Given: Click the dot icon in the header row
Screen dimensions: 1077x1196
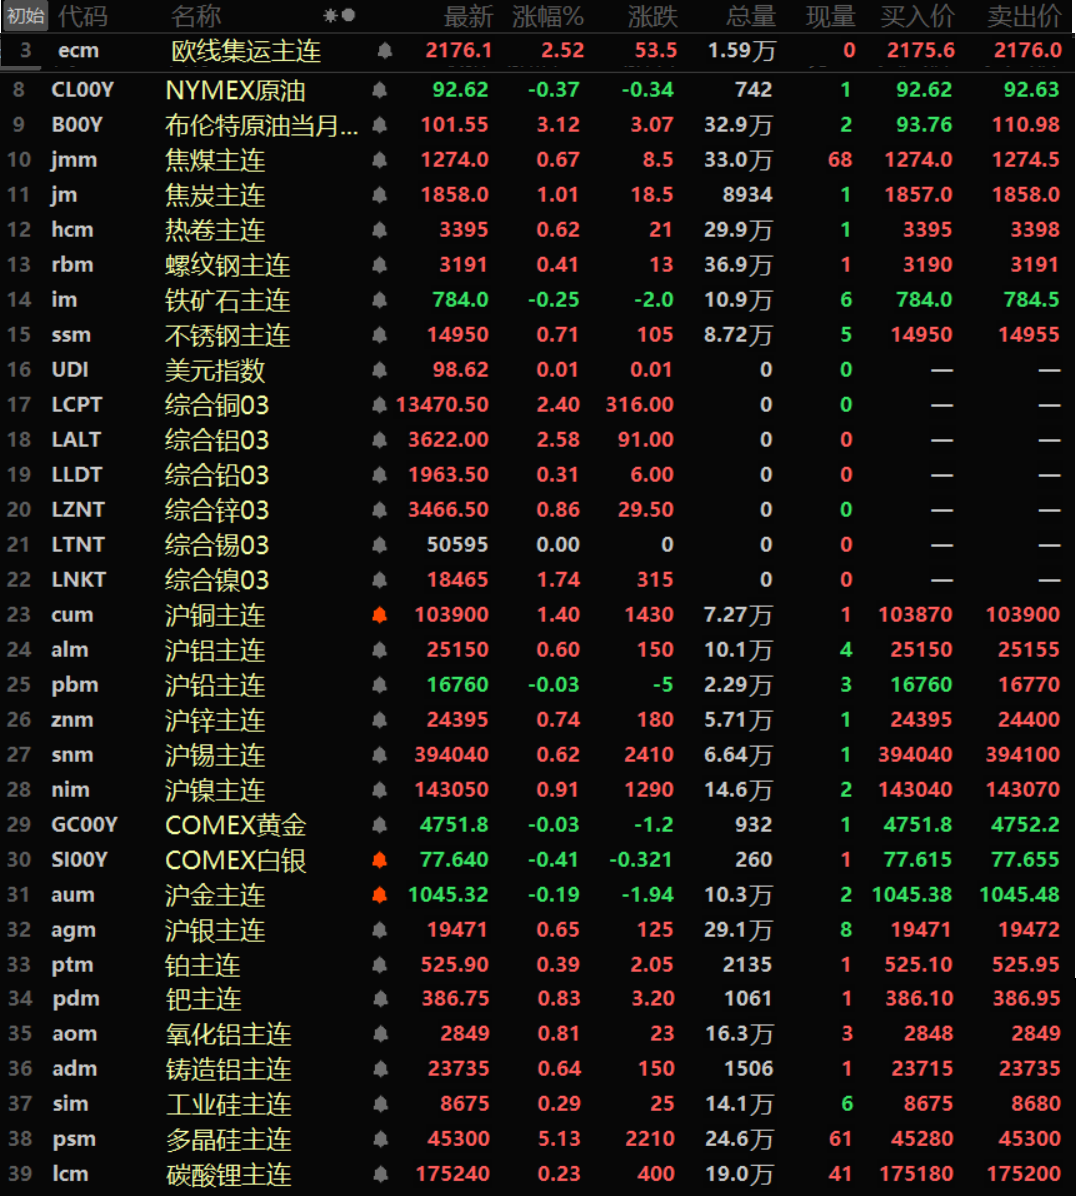Looking at the screenshot, I should (349, 16).
